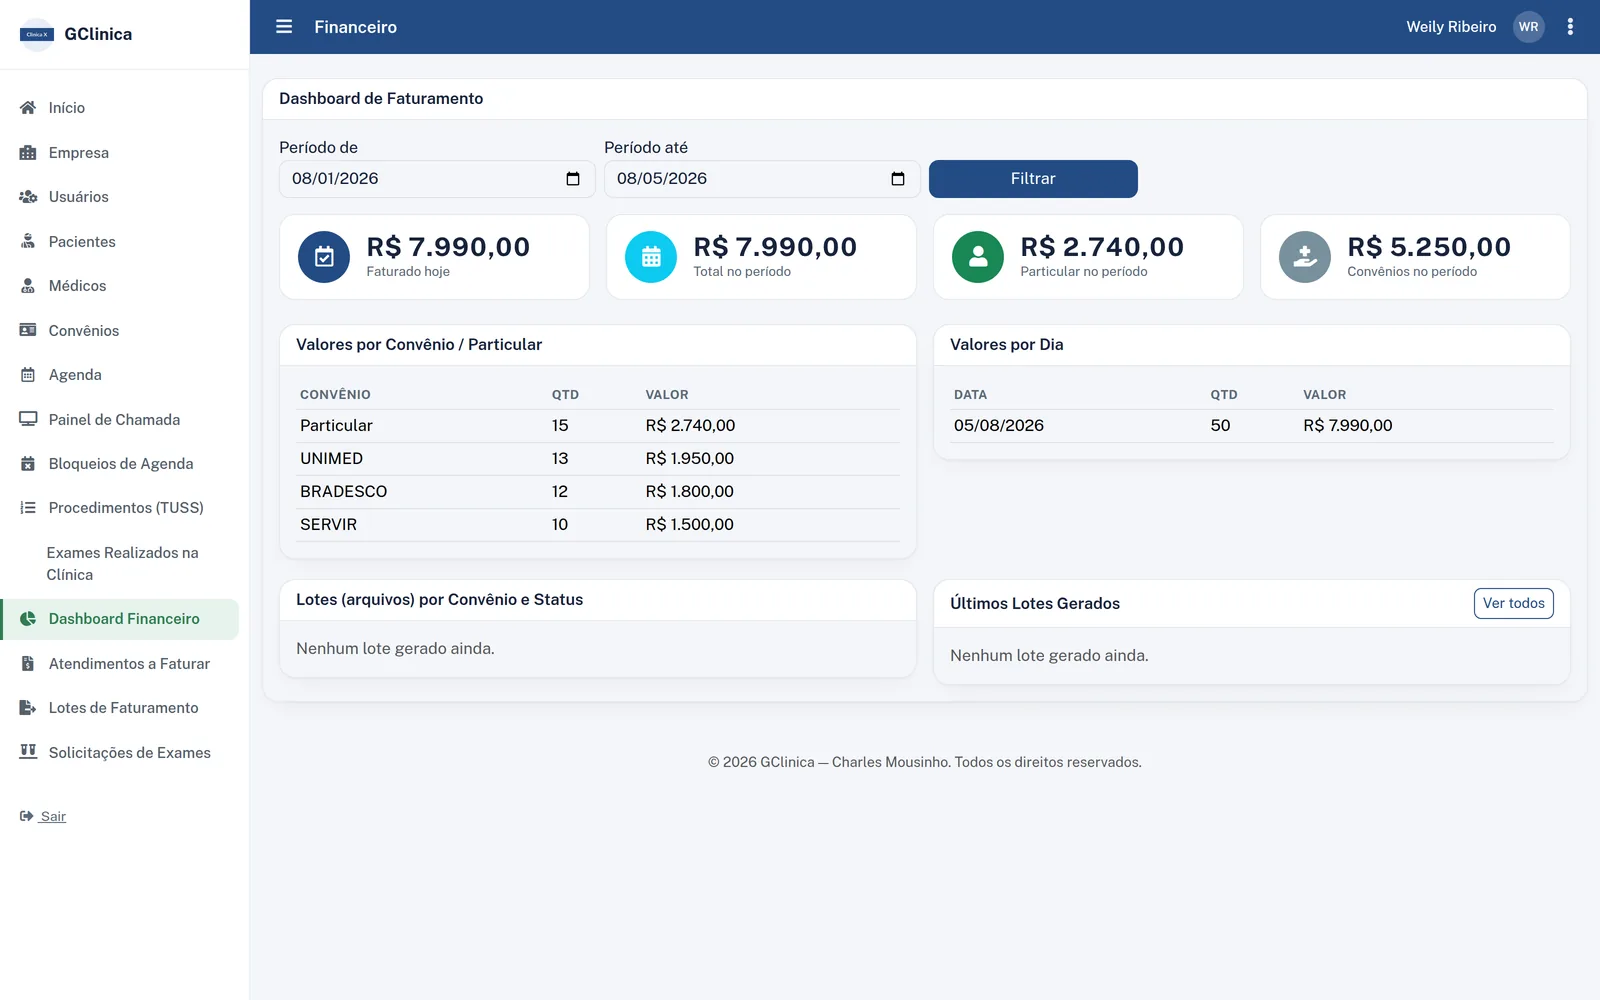The image size is (1600, 1000).
Task: Toggle the hamburger sidebar menu
Action: [x=284, y=27]
